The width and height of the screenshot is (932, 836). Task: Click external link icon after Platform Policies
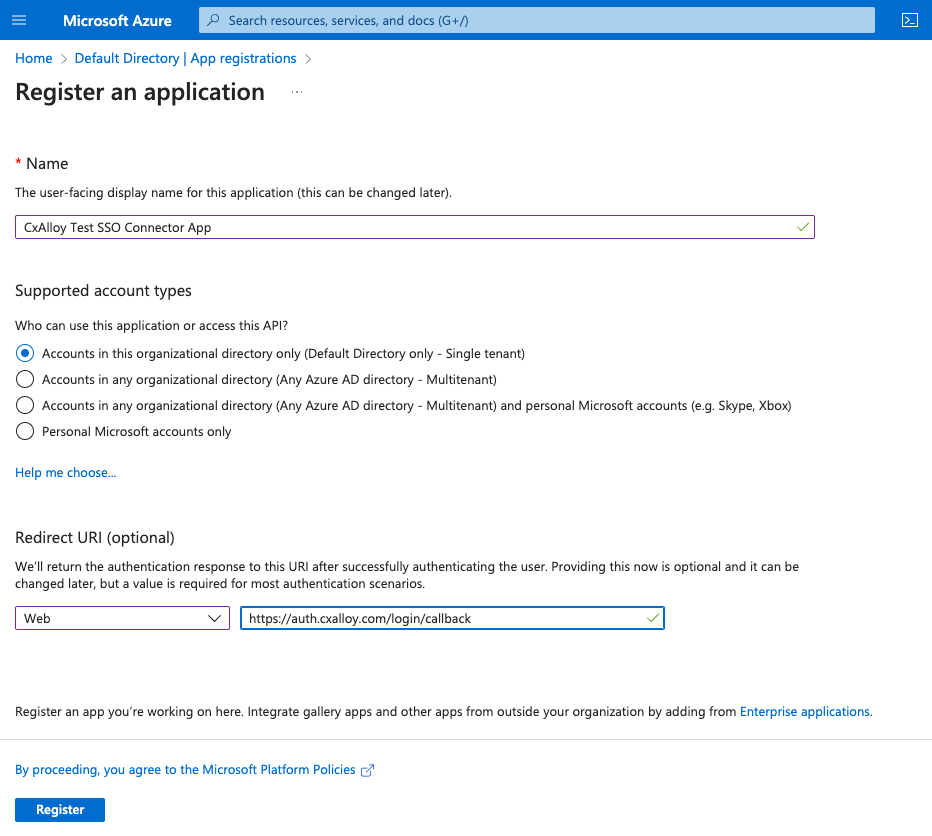[367, 771]
